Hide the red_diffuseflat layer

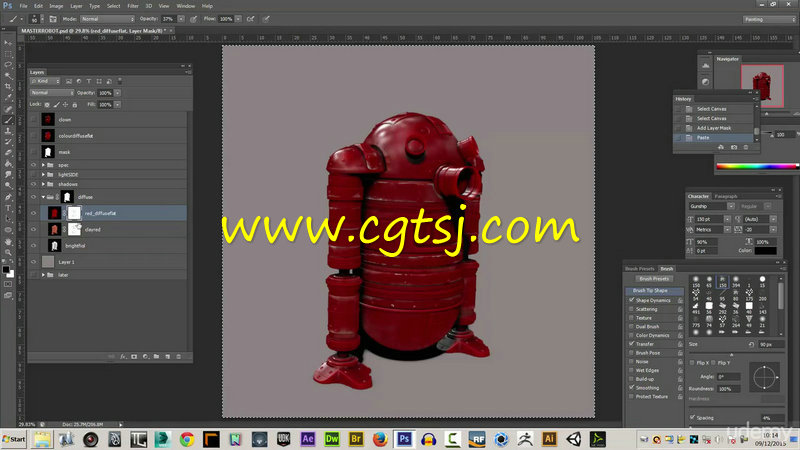point(34,213)
